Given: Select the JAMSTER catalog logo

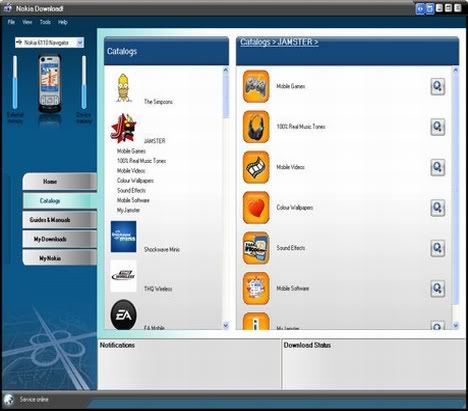Looking at the screenshot, I should (x=123, y=128).
